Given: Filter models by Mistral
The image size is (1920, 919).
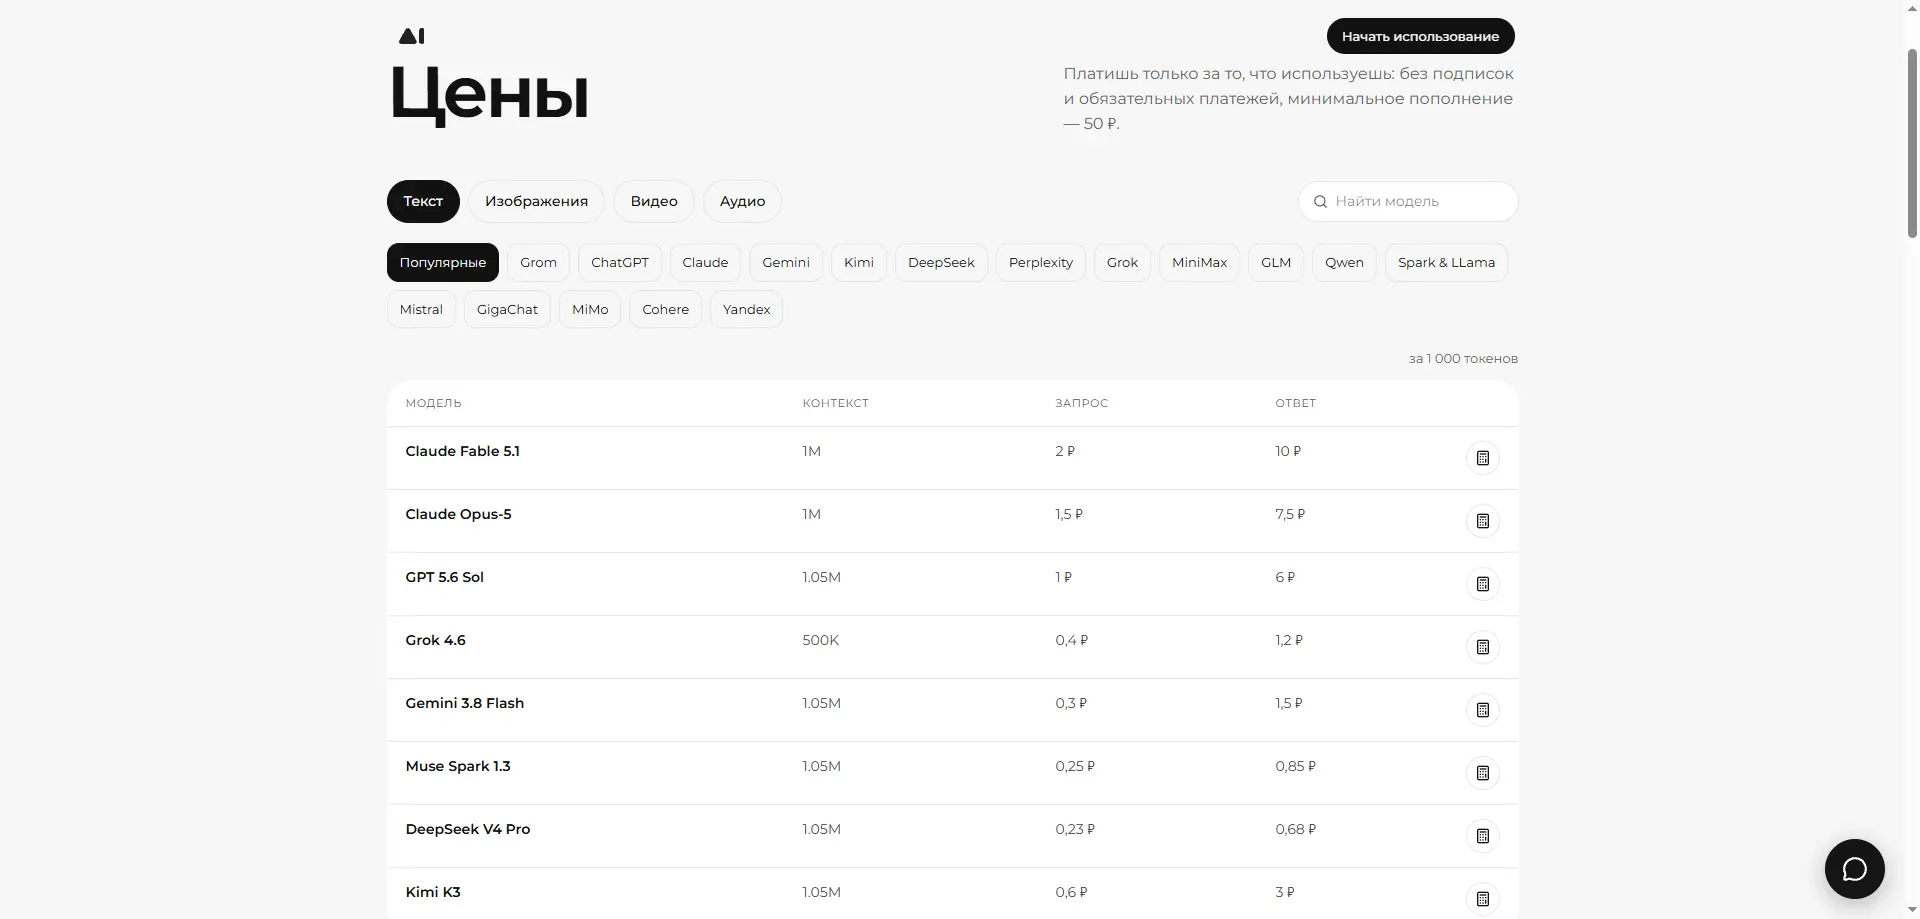Looking at the screenshot, I should click(421, 309).
